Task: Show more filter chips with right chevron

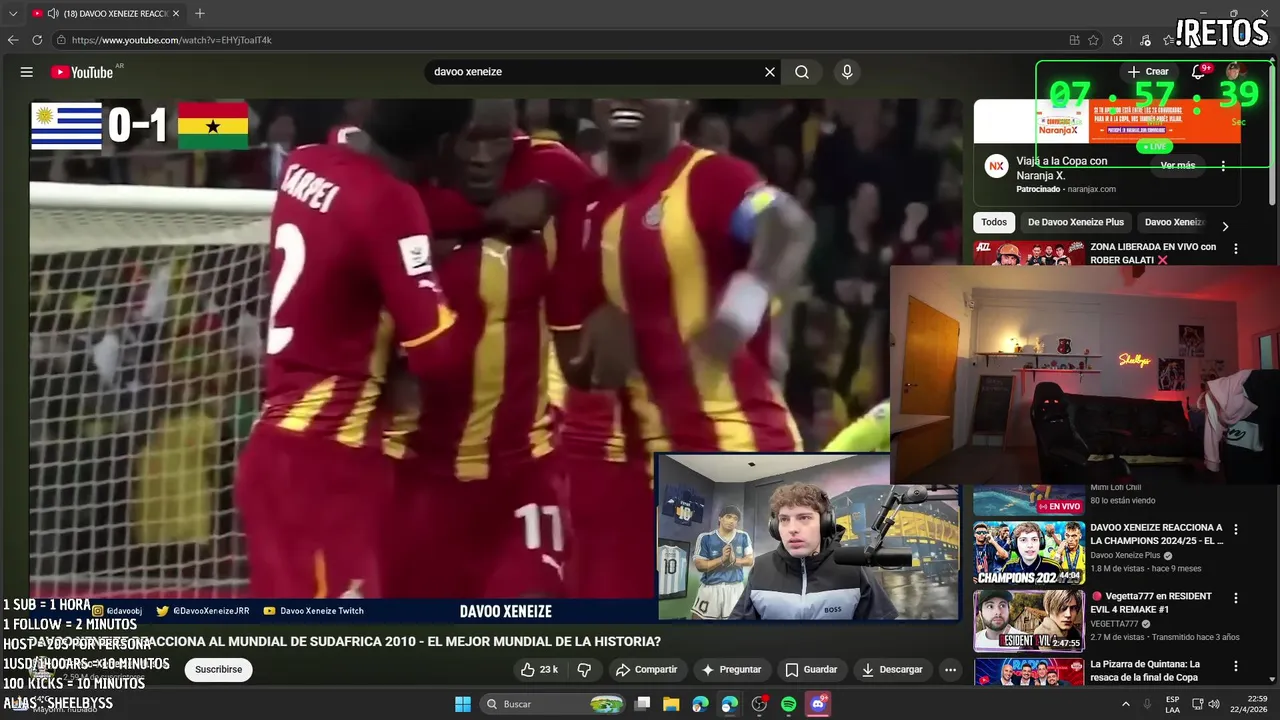Action: click(x=1225, y=225)
